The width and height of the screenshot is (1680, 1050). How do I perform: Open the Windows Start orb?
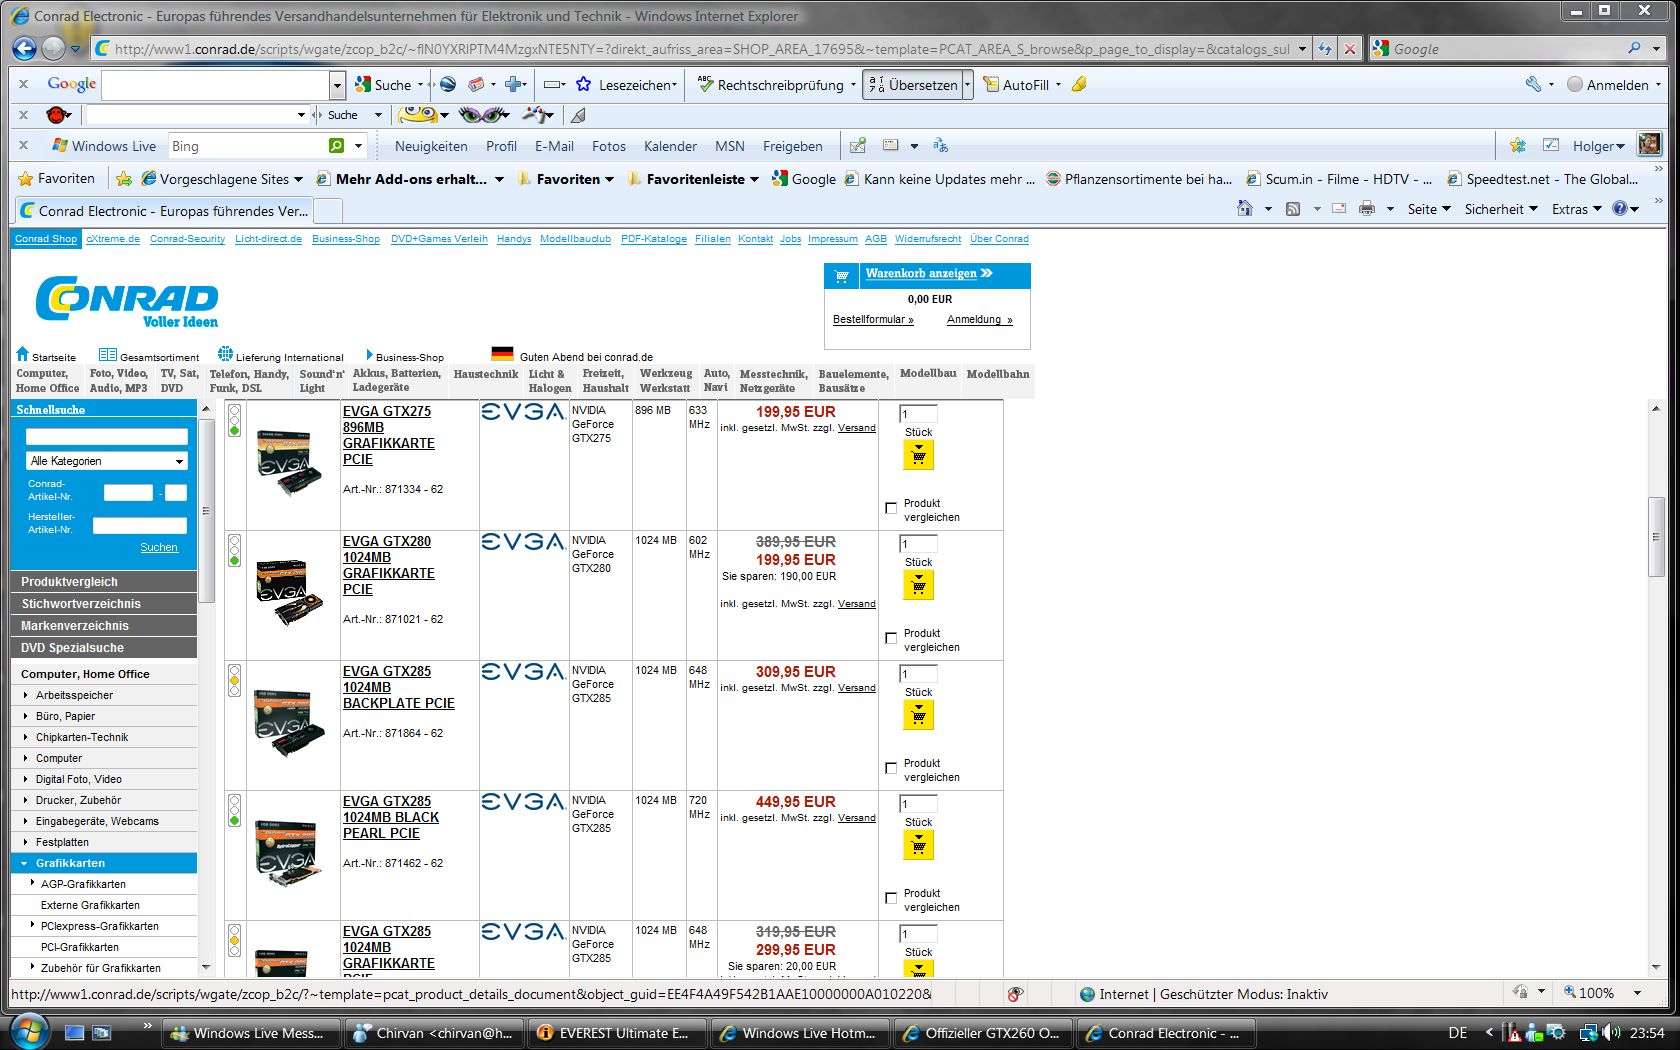[x=28, y=1031]
